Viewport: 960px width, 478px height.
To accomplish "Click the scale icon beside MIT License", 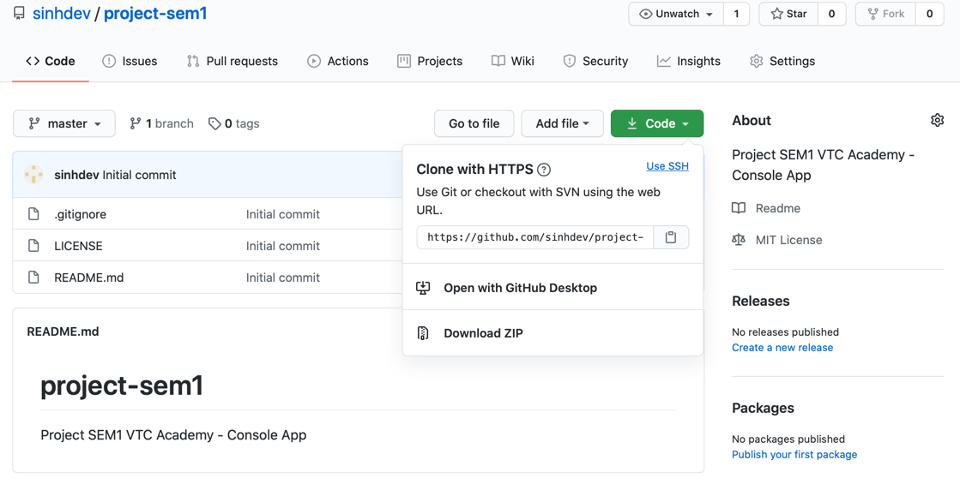I will point(739,240).
